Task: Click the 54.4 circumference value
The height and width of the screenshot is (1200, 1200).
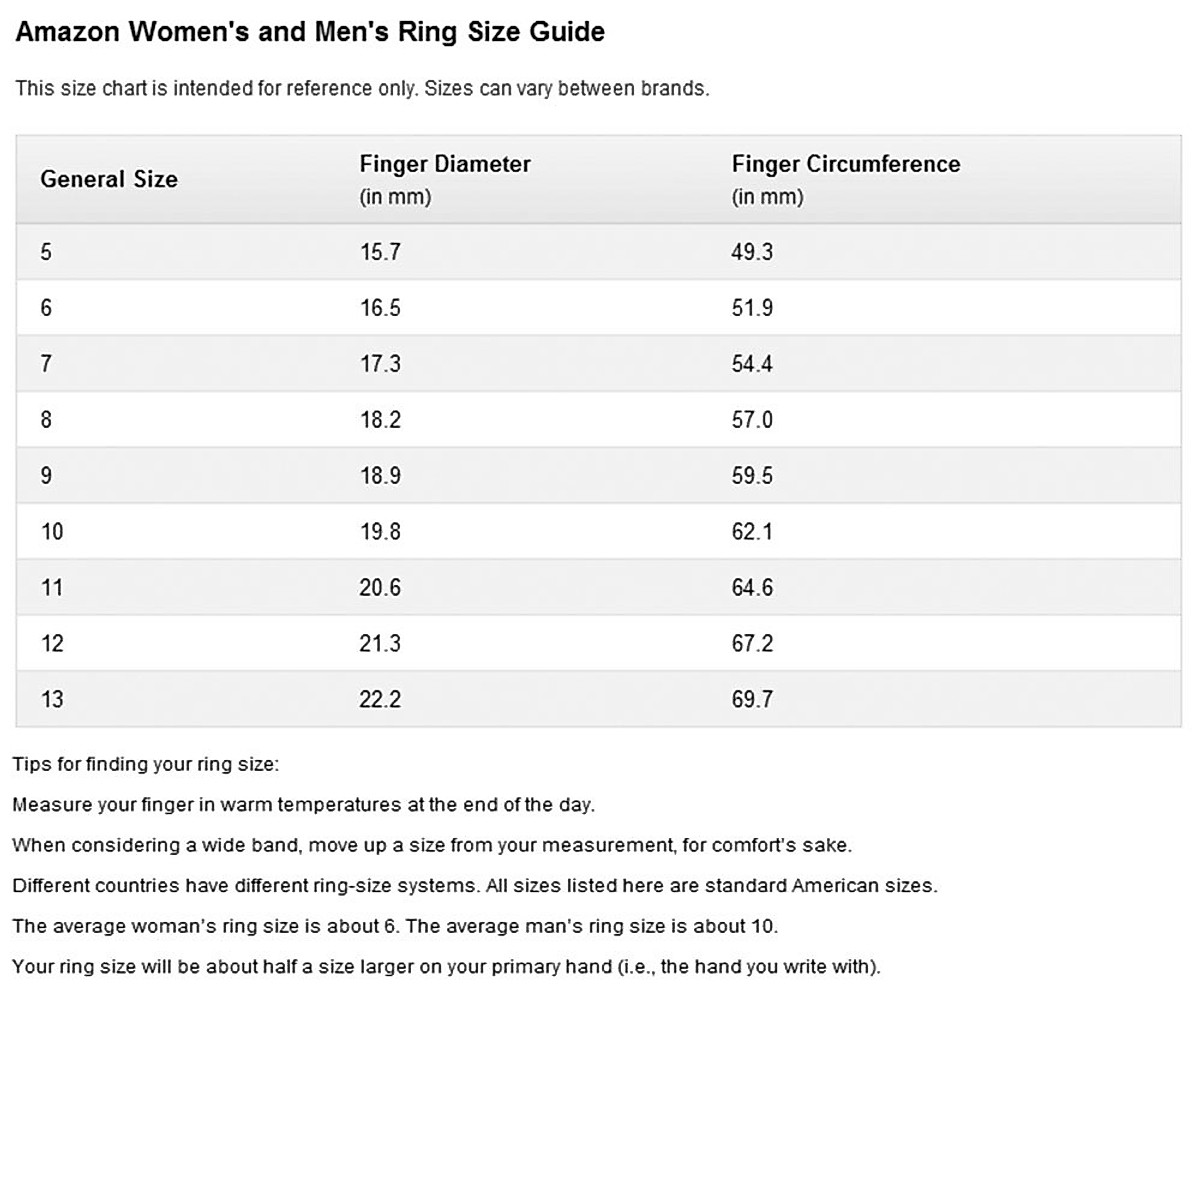Action: (752, 364)
